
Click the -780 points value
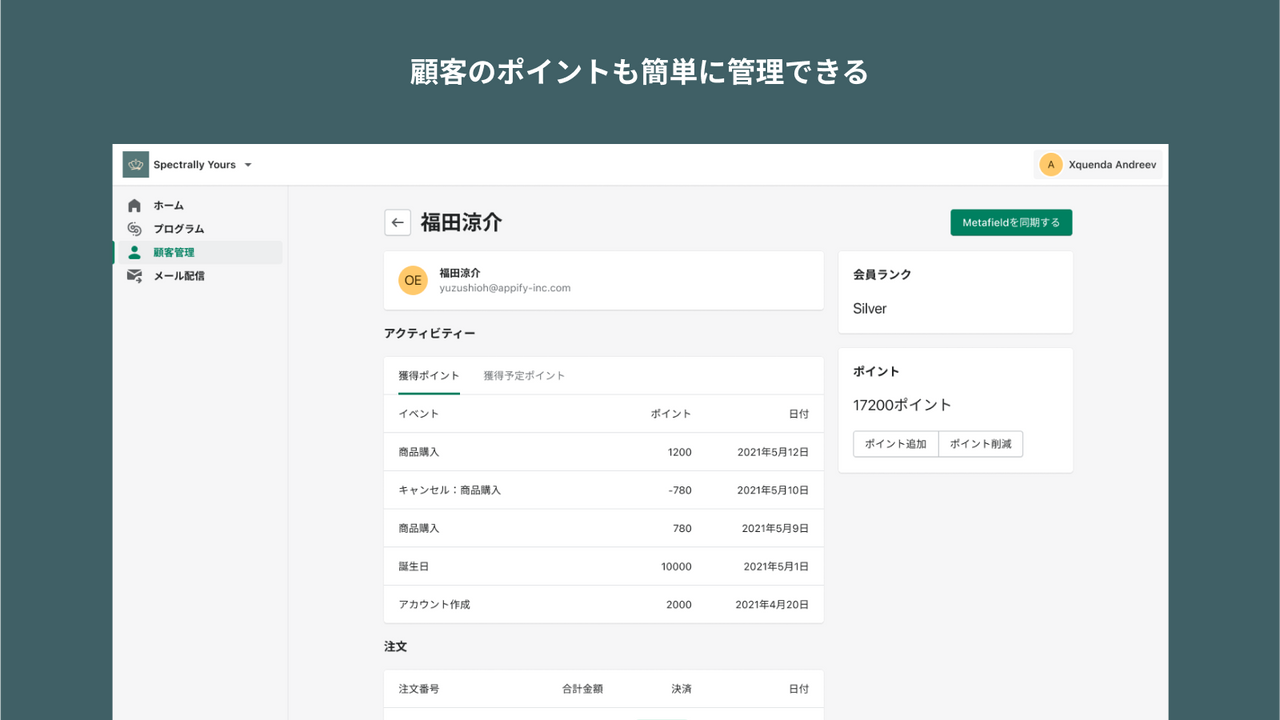(680, 490)
